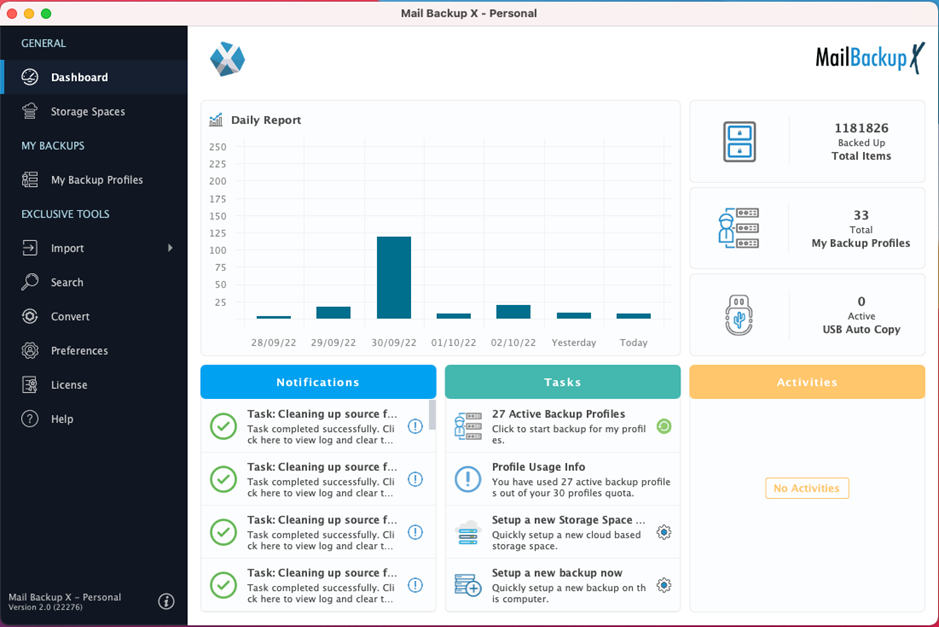This screenshot has width=939, height=627.
Task: Click the USB Auto Copy icon
Action: click(x=739, y=315)
